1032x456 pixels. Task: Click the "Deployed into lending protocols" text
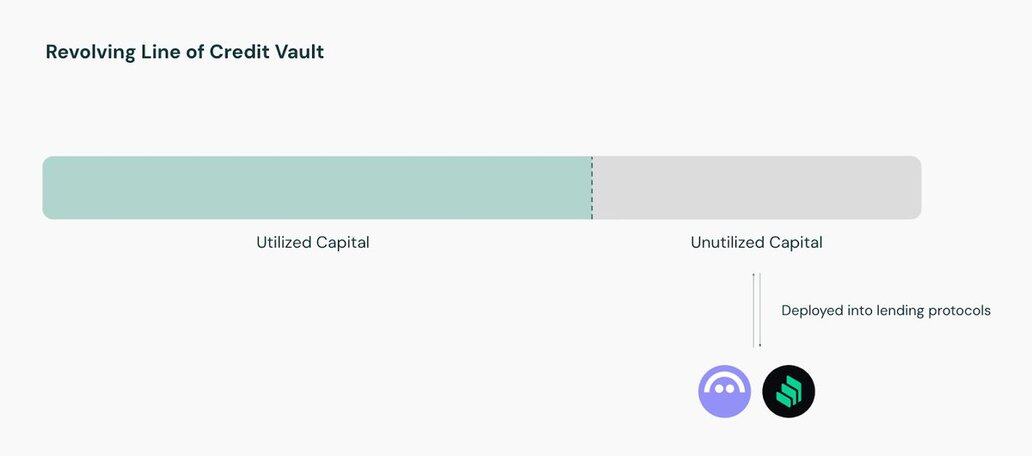(x=886, y=311)
